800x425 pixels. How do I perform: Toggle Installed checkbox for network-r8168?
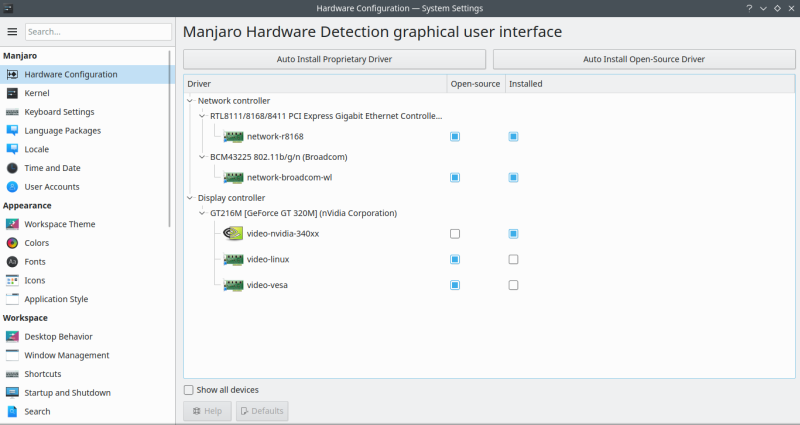513,137
